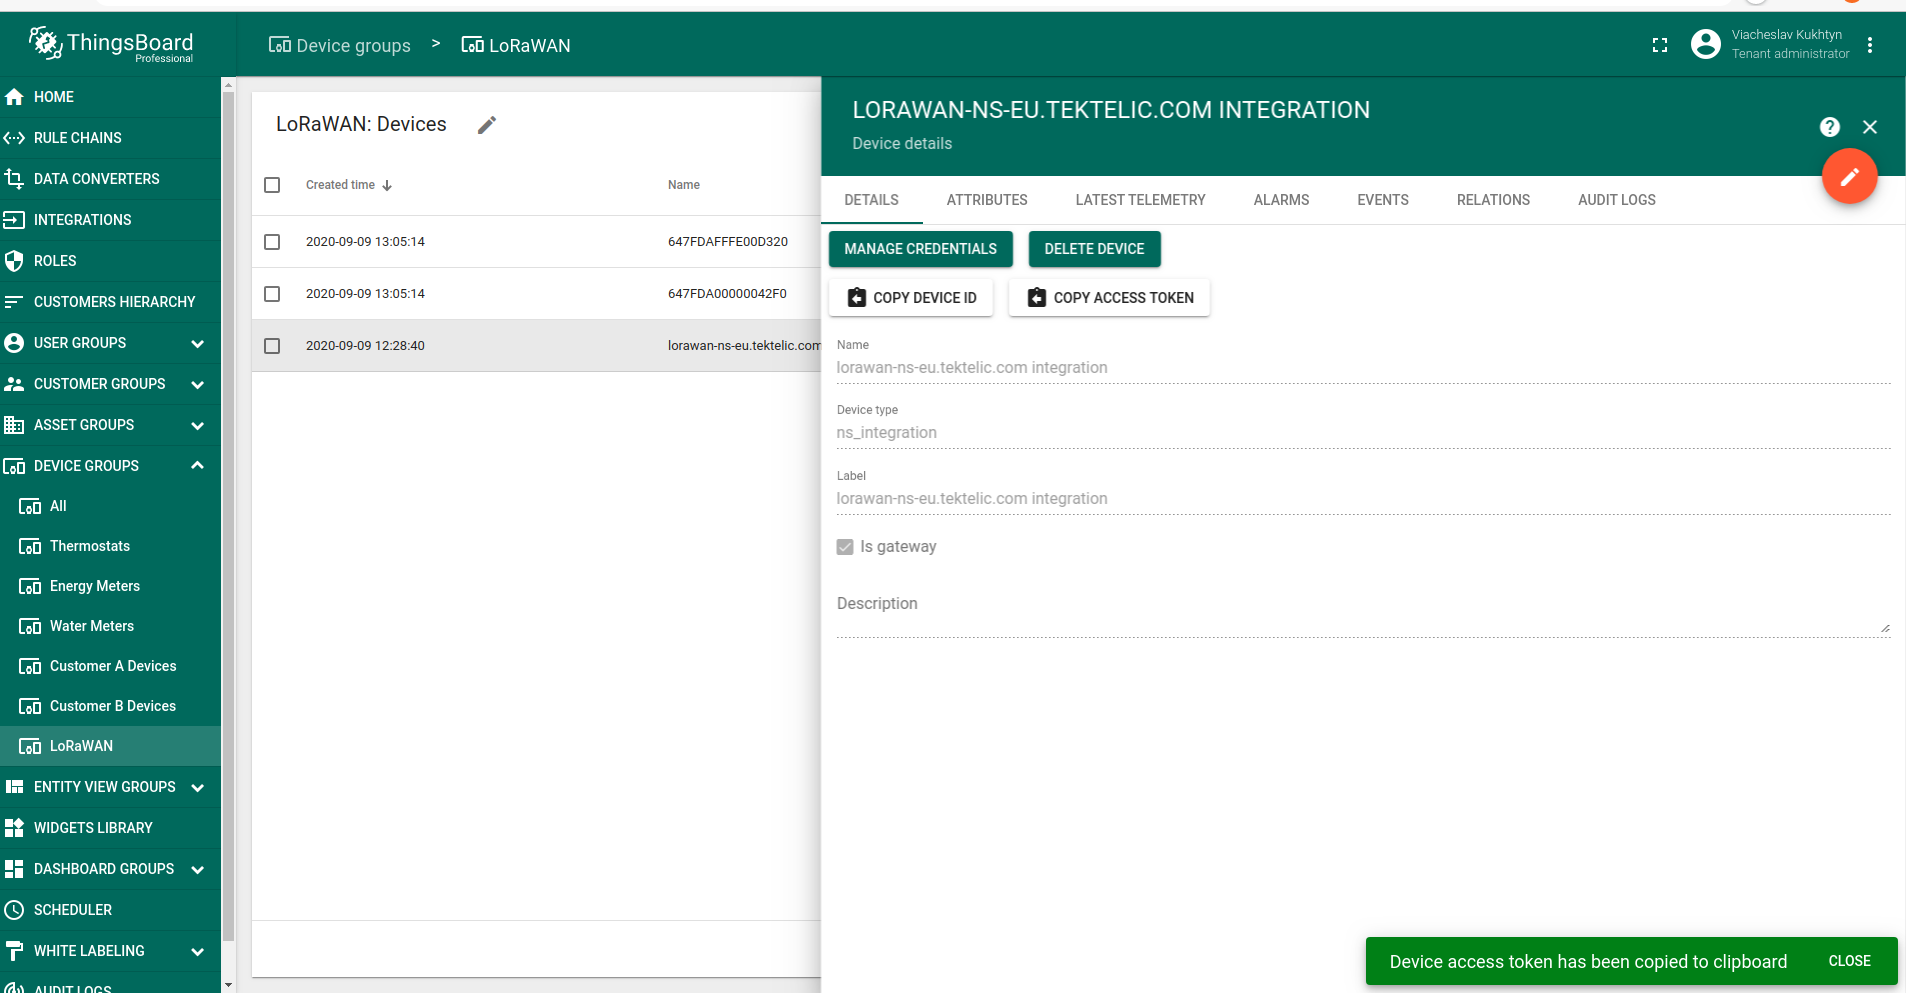Image resolution: width=1906 pixels, height=993 pixels.
Task: Tick the select-all checkbox in table header
Action: click(272, 185)
